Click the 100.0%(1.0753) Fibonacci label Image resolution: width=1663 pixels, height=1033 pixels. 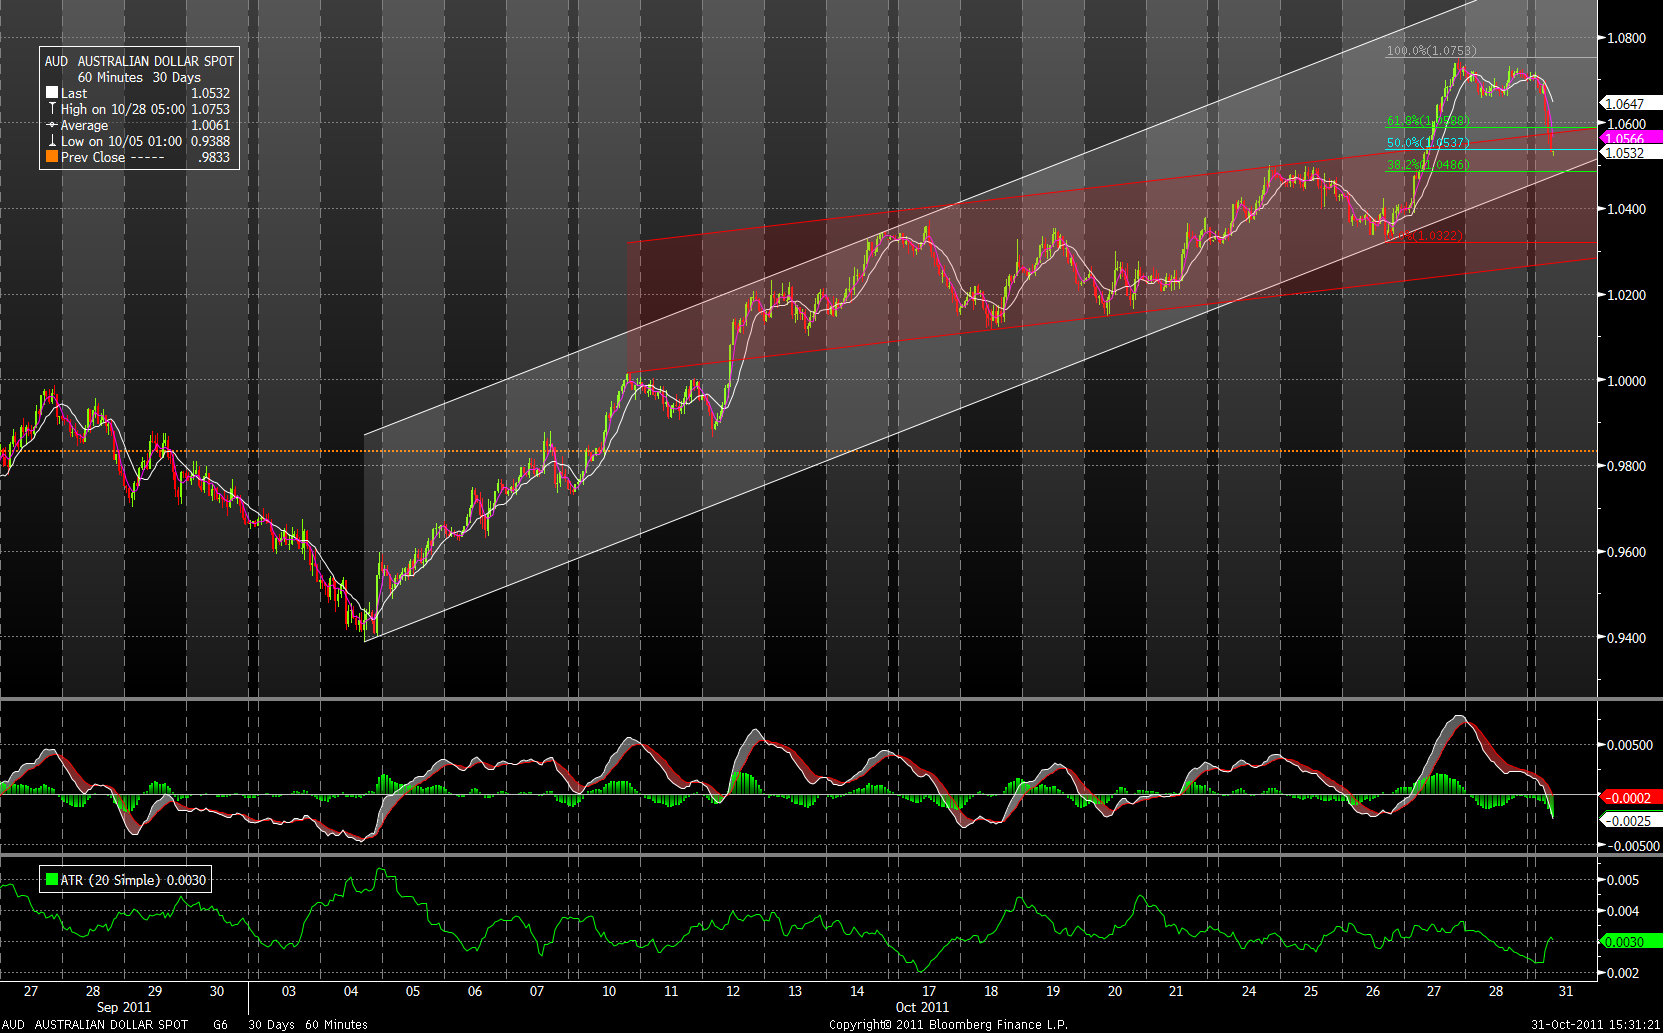click(1431, 51)
